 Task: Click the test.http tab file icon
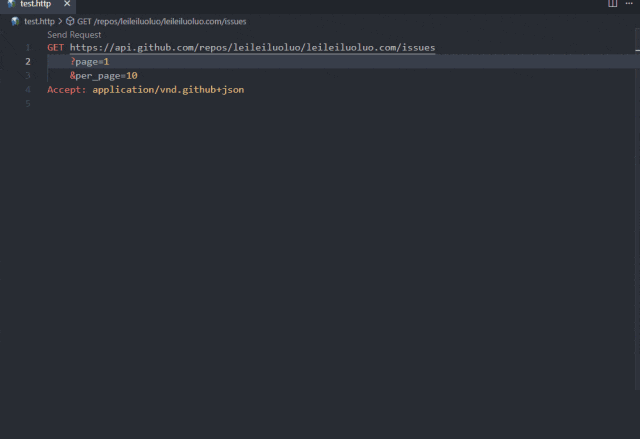click(x=11, y=4)
